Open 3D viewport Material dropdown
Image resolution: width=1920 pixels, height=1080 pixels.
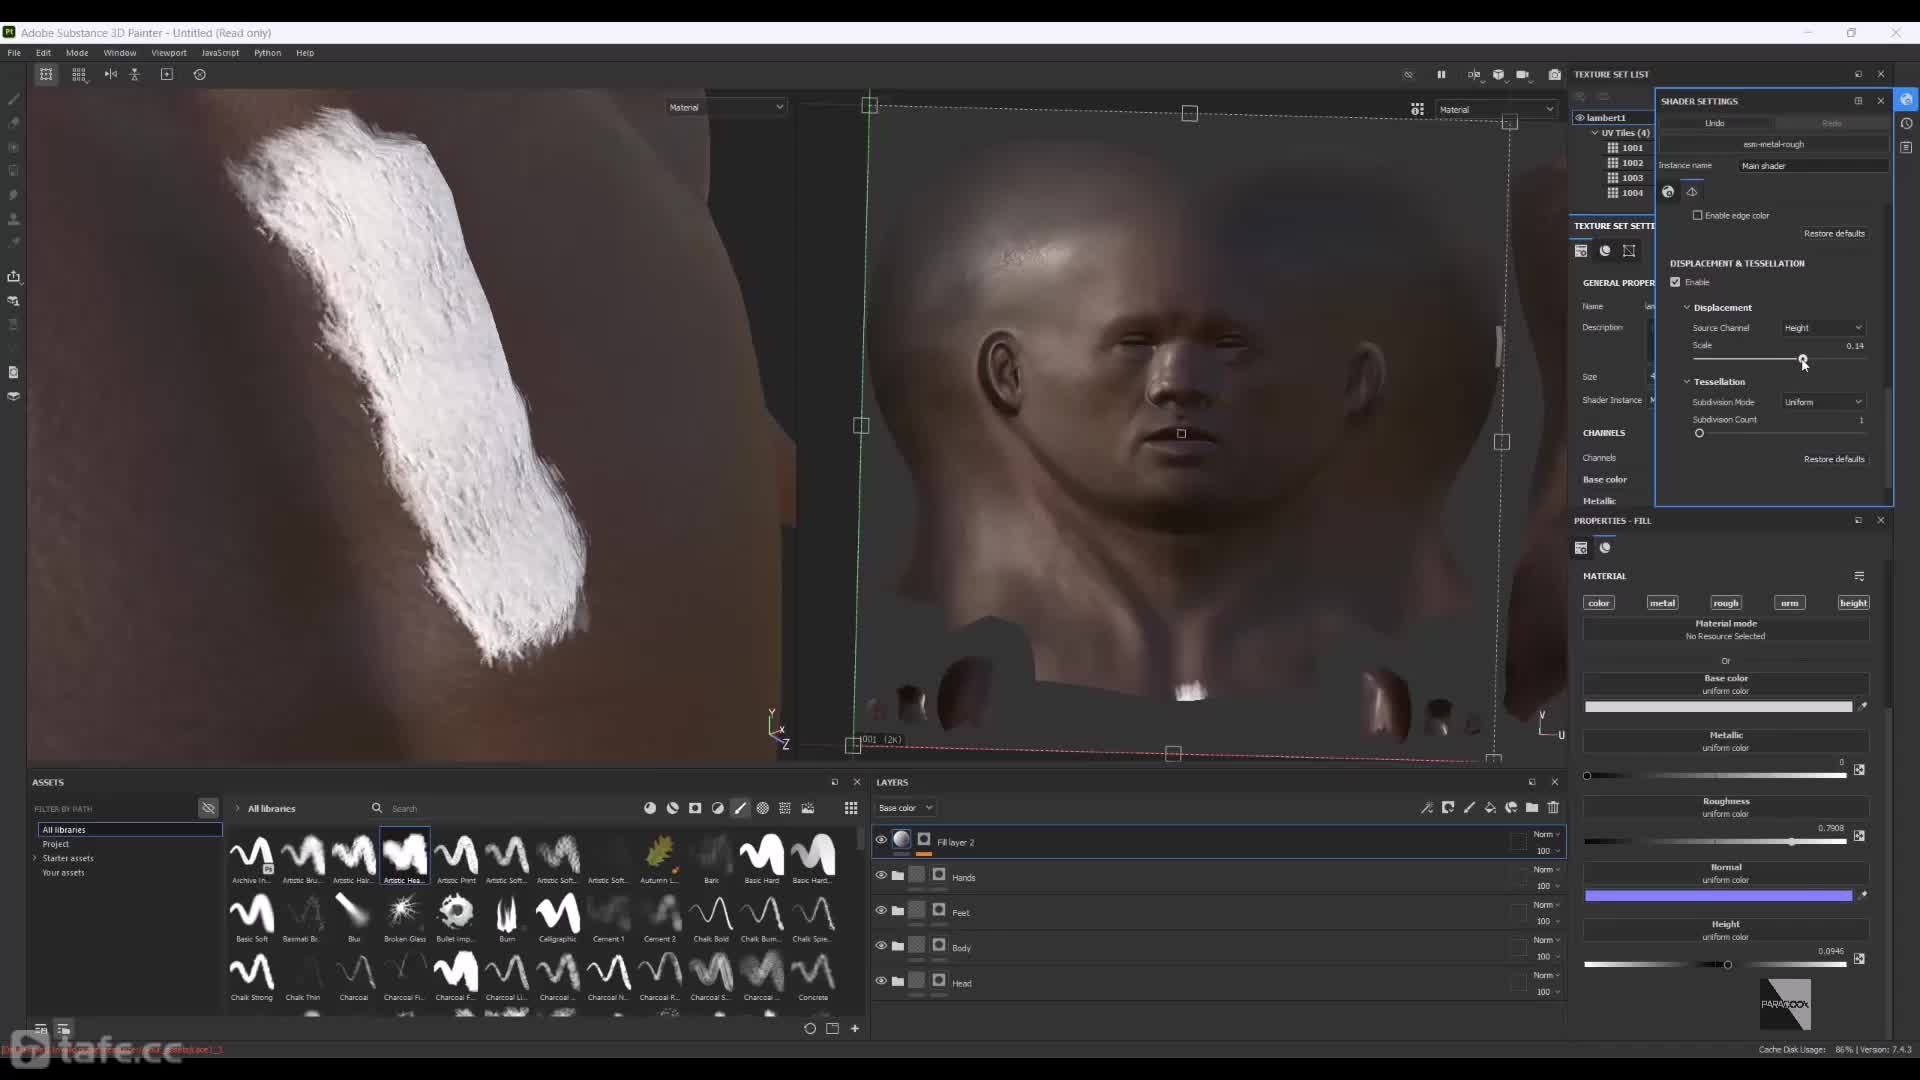click(727, 107)
